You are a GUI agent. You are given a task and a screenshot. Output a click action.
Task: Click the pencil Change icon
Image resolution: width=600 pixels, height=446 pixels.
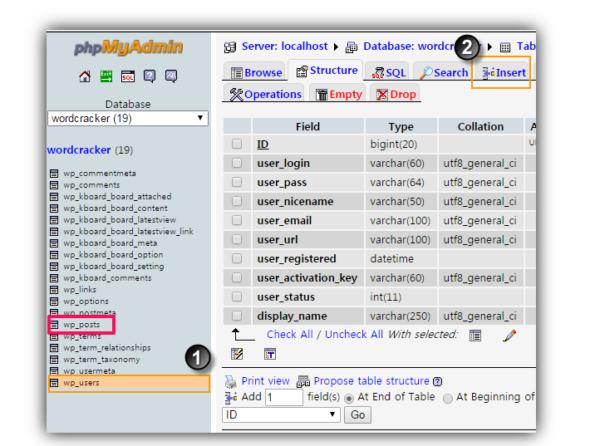point(509,335)
